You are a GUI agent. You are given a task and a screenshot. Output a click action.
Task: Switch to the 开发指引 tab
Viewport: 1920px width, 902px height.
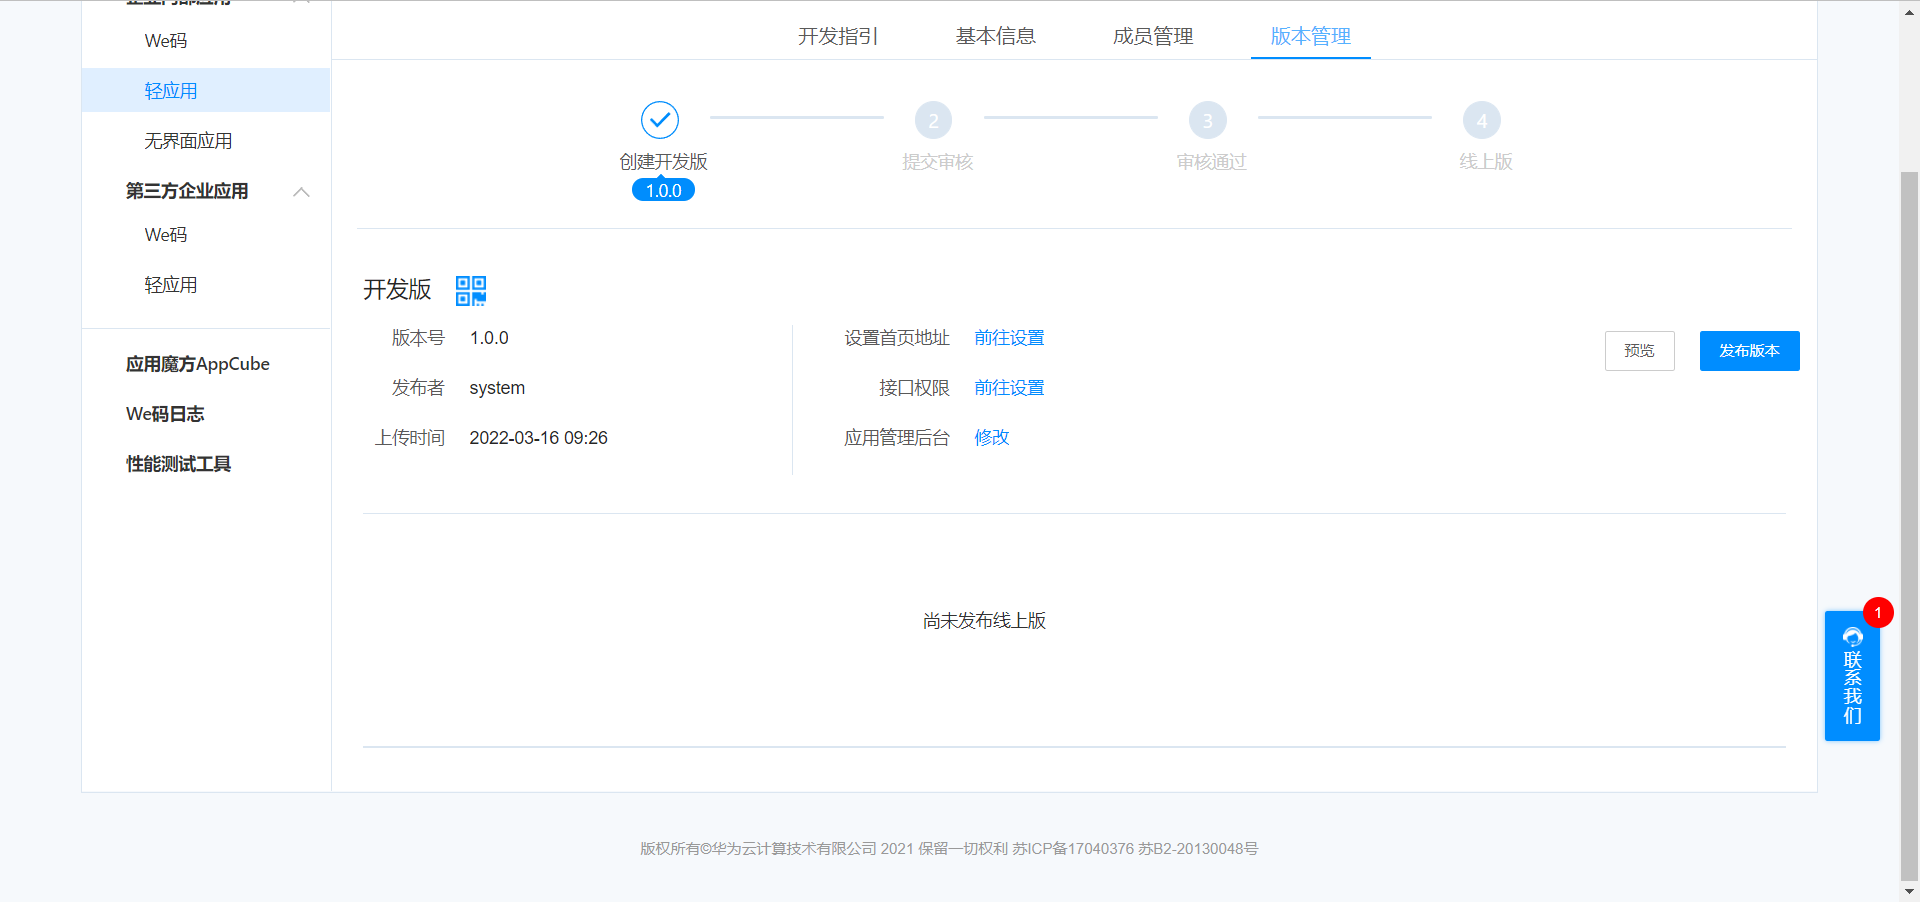tap(837, 36)
